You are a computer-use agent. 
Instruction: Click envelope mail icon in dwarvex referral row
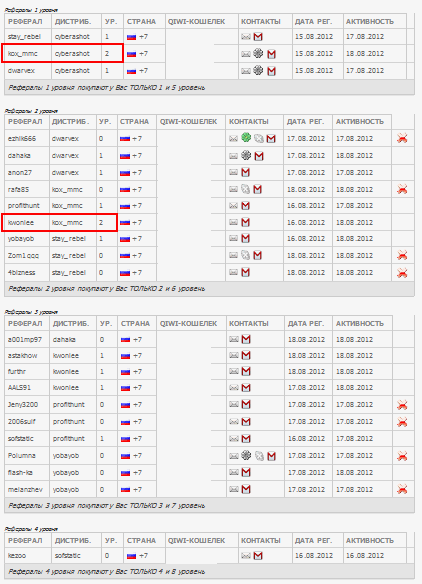tap(246, 71)
